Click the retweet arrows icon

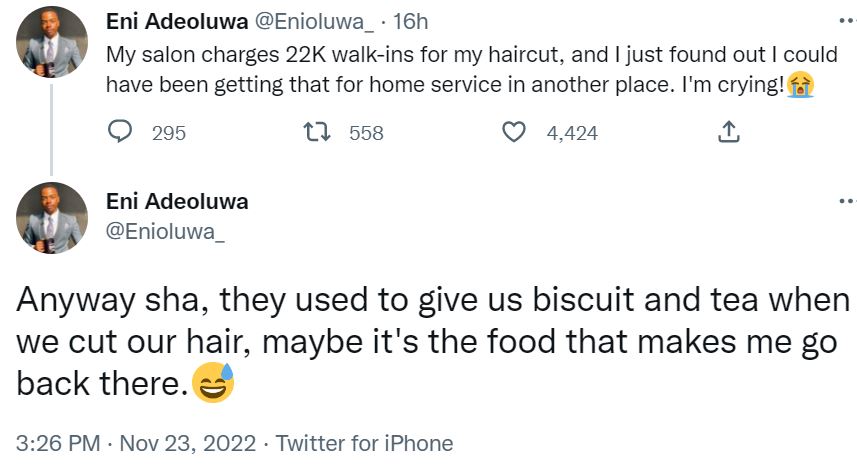click(317, 132)
